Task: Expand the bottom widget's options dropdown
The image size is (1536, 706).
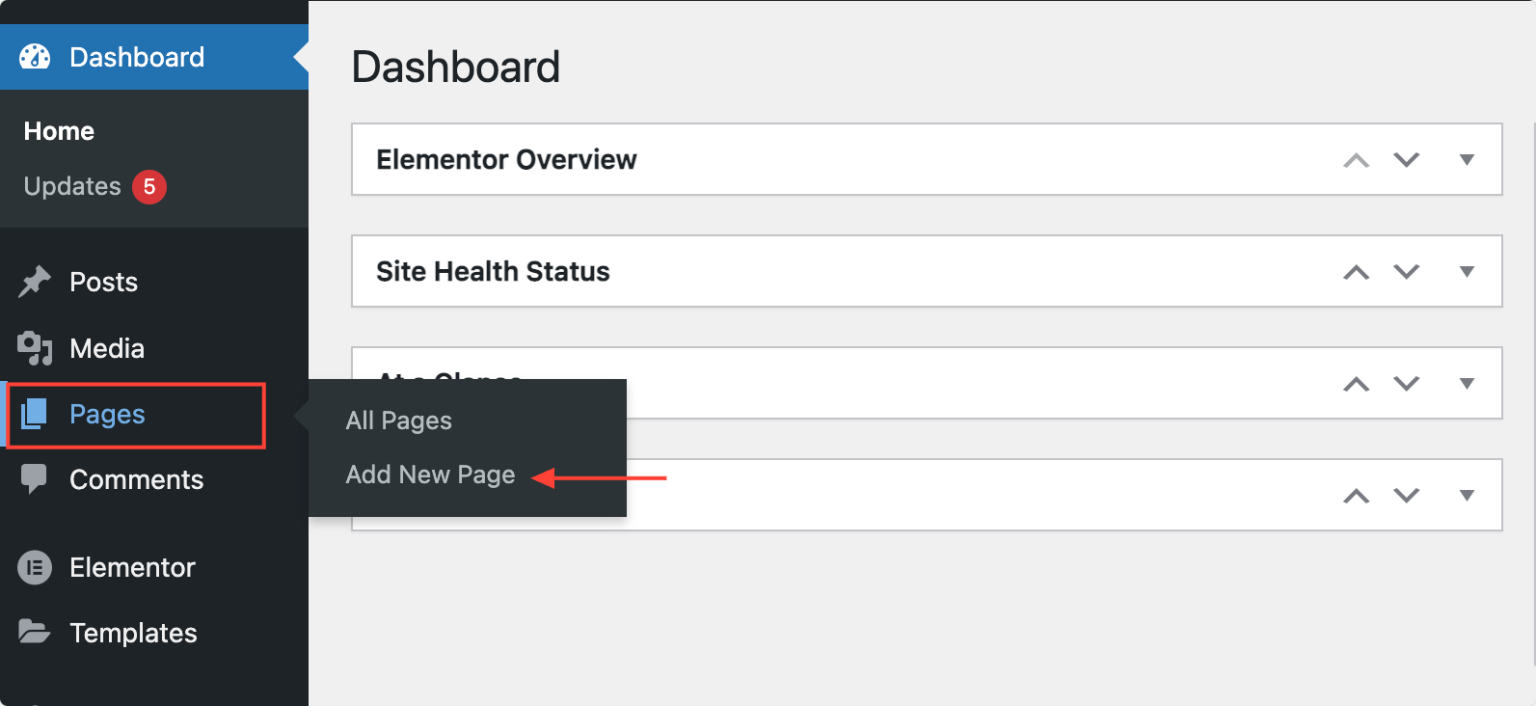Action: coord(1467,494)
